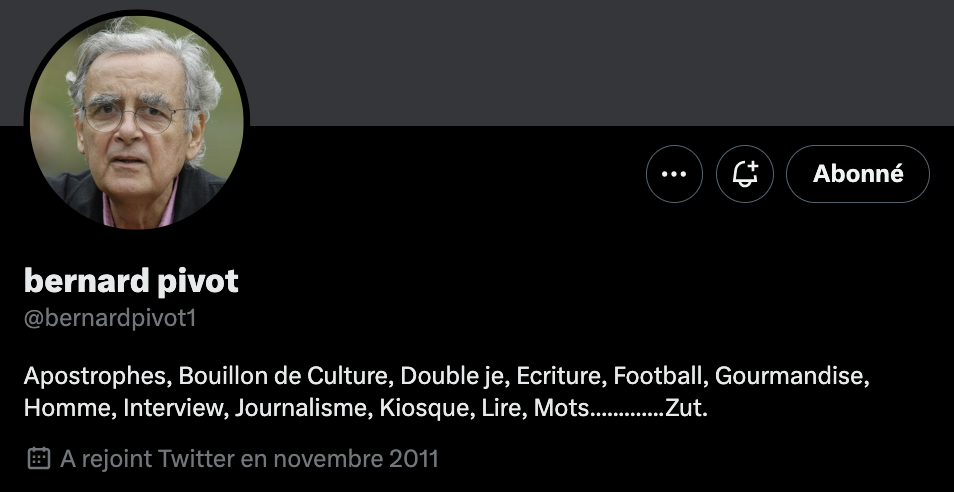Click the "A rejoint Twitter en novembre 2011" text
Screen dimensions: 954x492
point(249,459)
